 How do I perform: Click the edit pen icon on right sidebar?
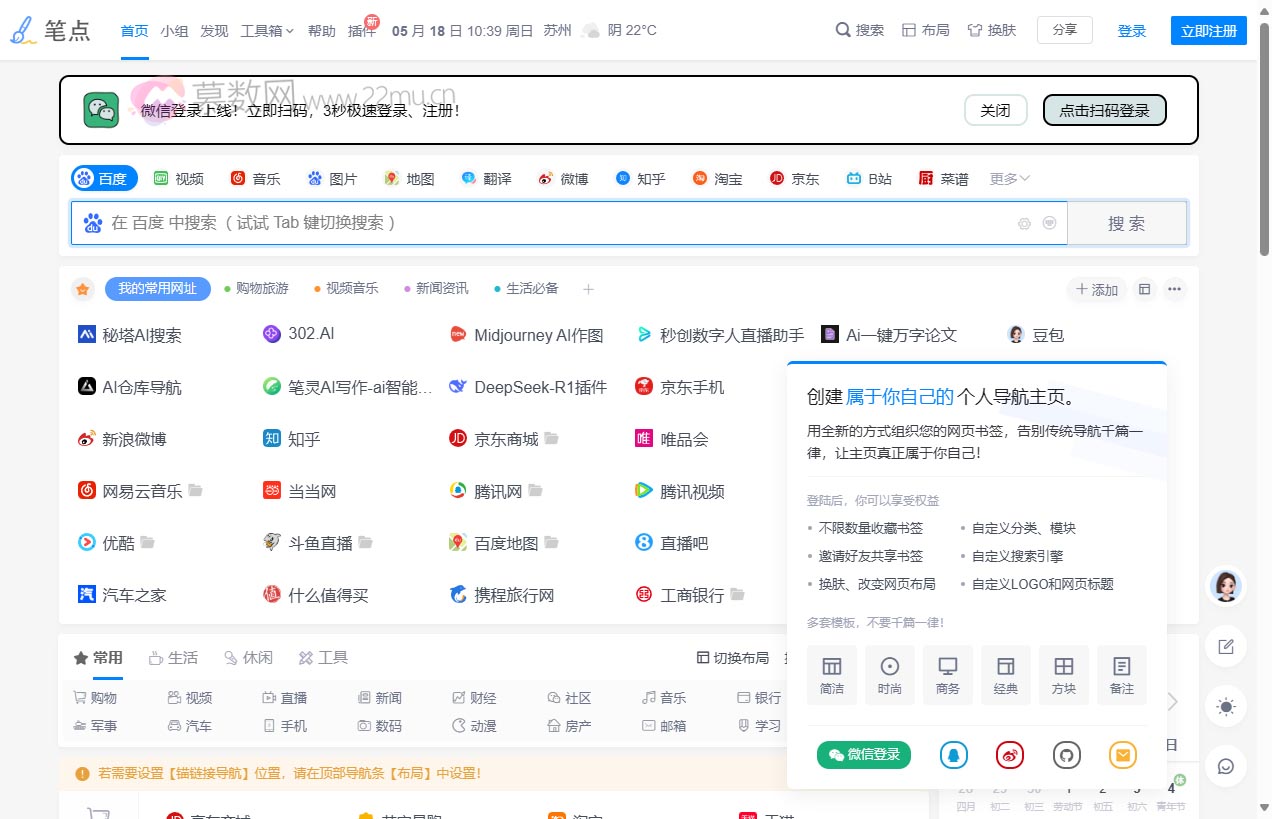1225,647
